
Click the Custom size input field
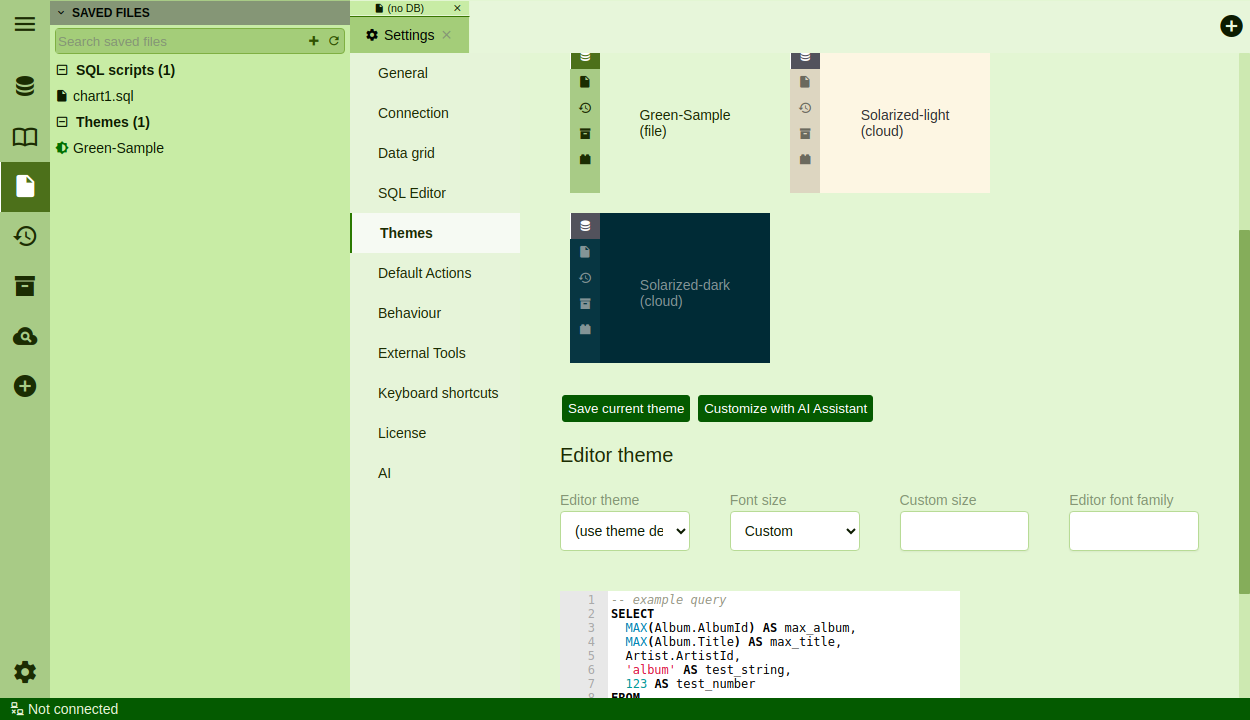click(964, 531)
